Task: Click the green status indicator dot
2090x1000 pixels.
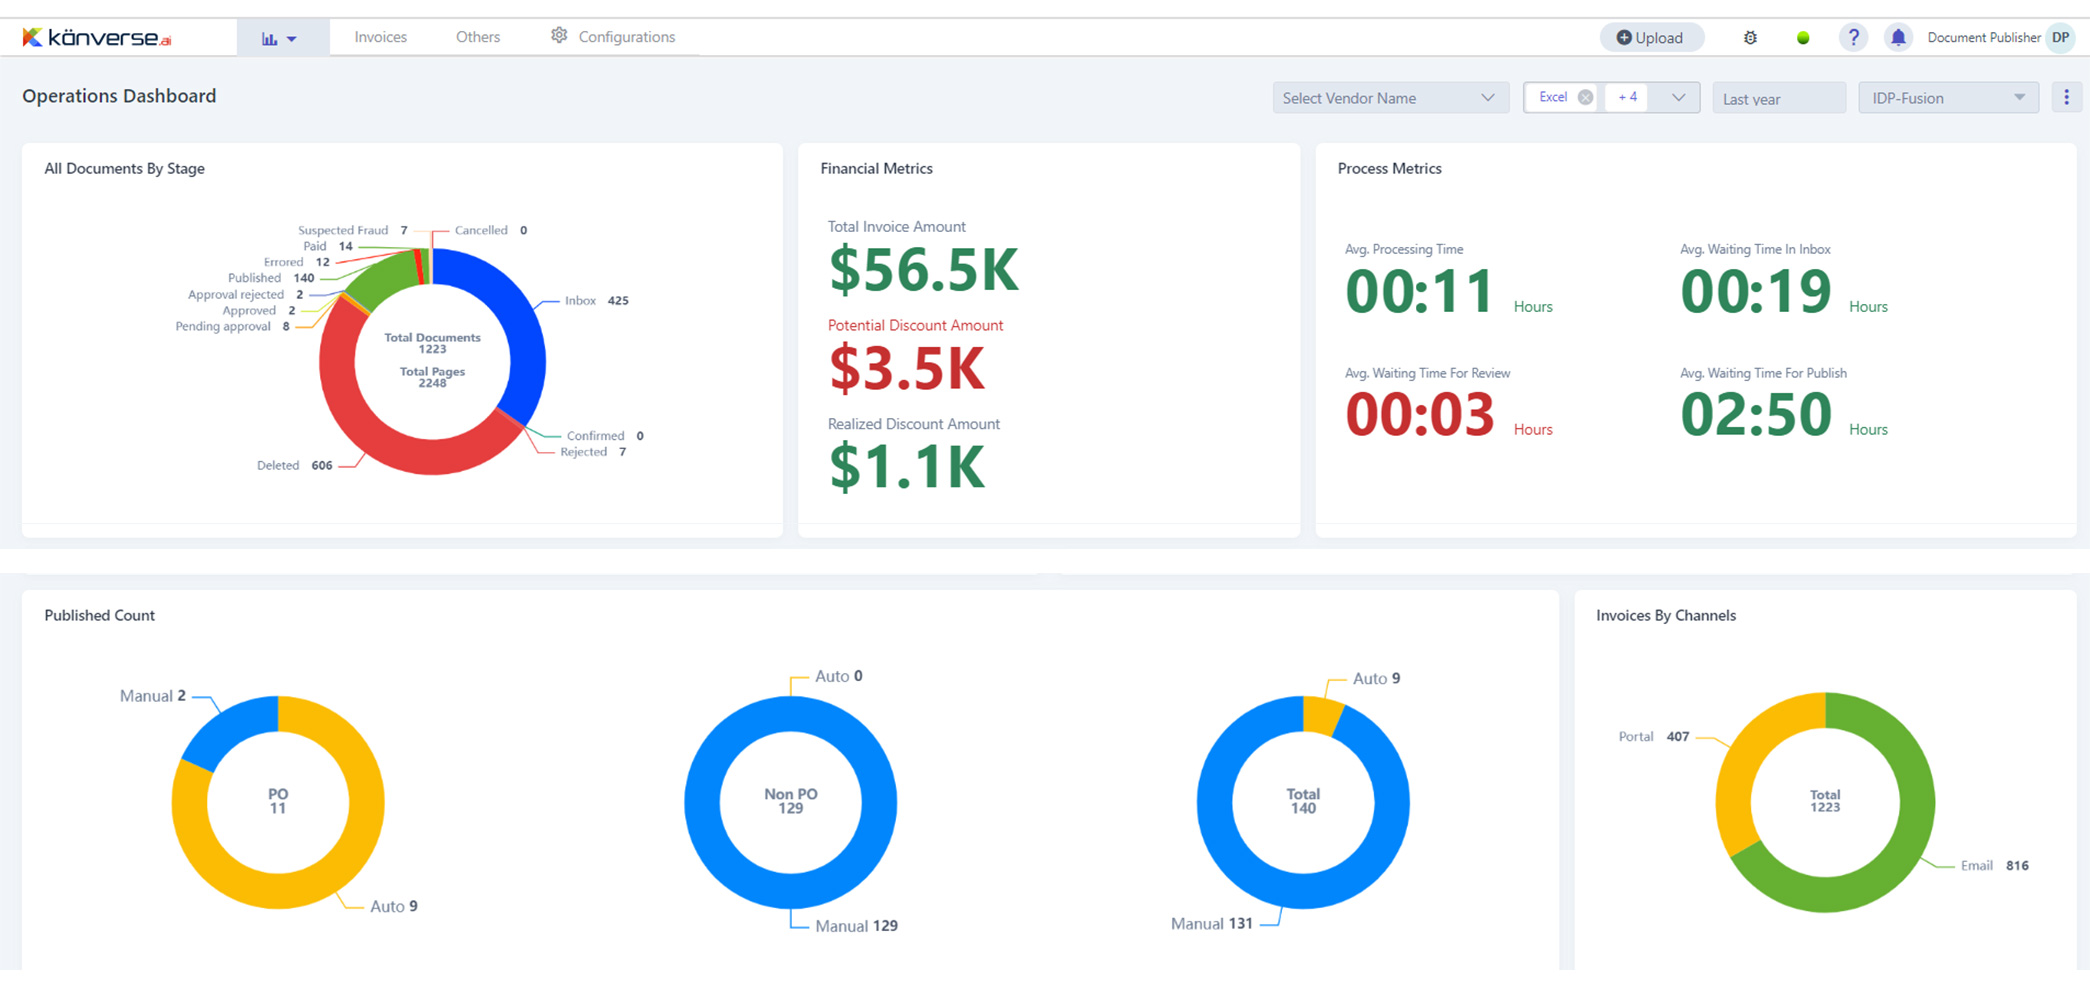Action: (1803, 38)
